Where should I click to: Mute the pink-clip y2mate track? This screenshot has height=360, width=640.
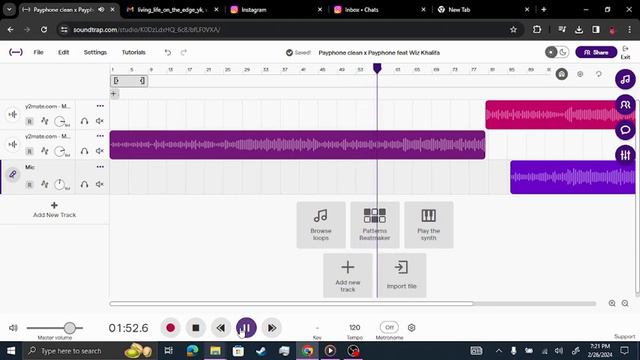coord(99,121)
